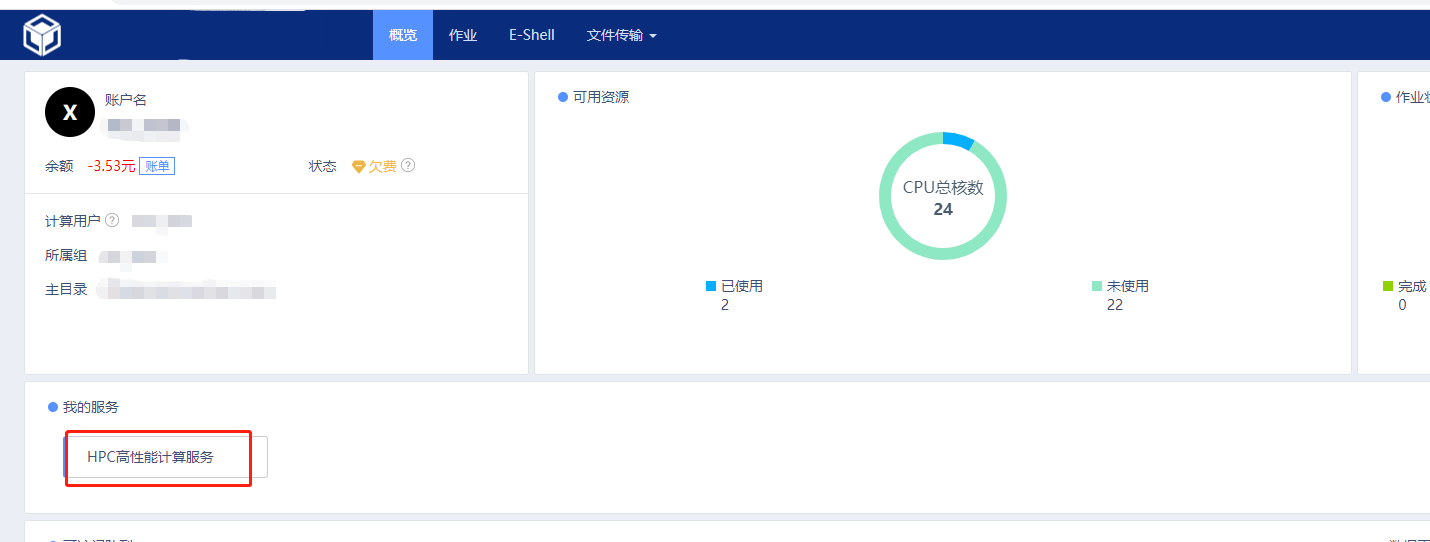Click the blue dot beside 作业 panel title
The image size is (1430, 542).
point(1386,98)
